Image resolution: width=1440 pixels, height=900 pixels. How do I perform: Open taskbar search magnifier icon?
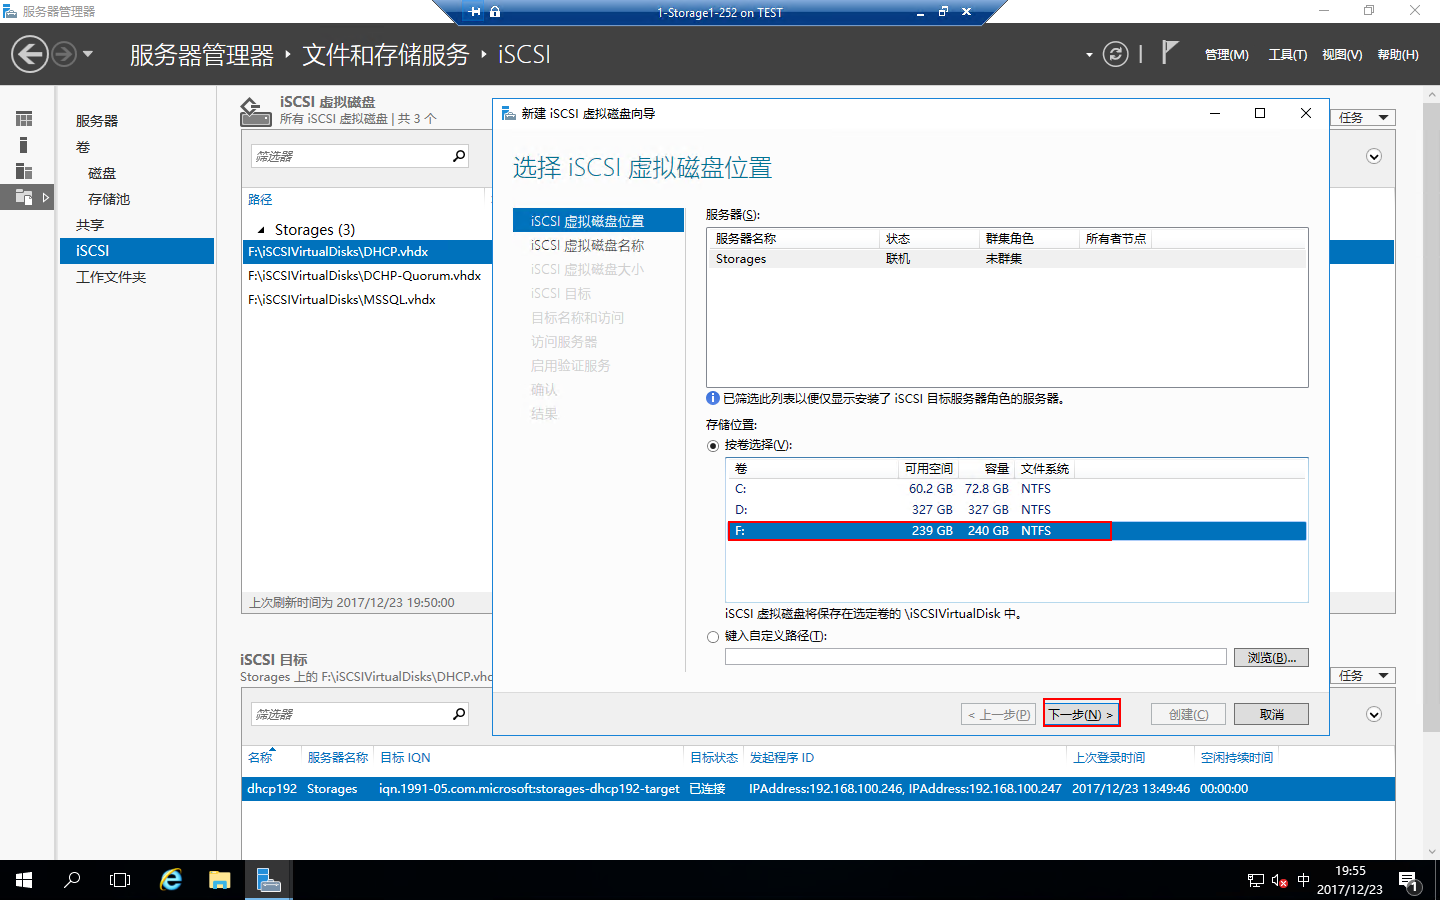point(72,880)
